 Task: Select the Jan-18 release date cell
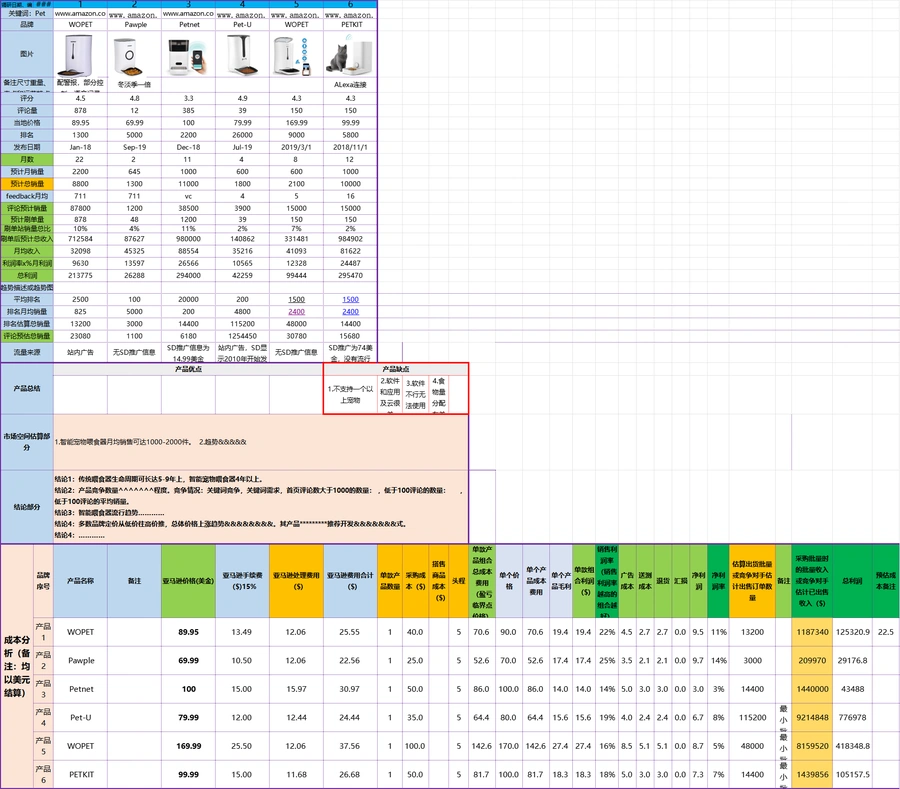click(x=80, y=147)
